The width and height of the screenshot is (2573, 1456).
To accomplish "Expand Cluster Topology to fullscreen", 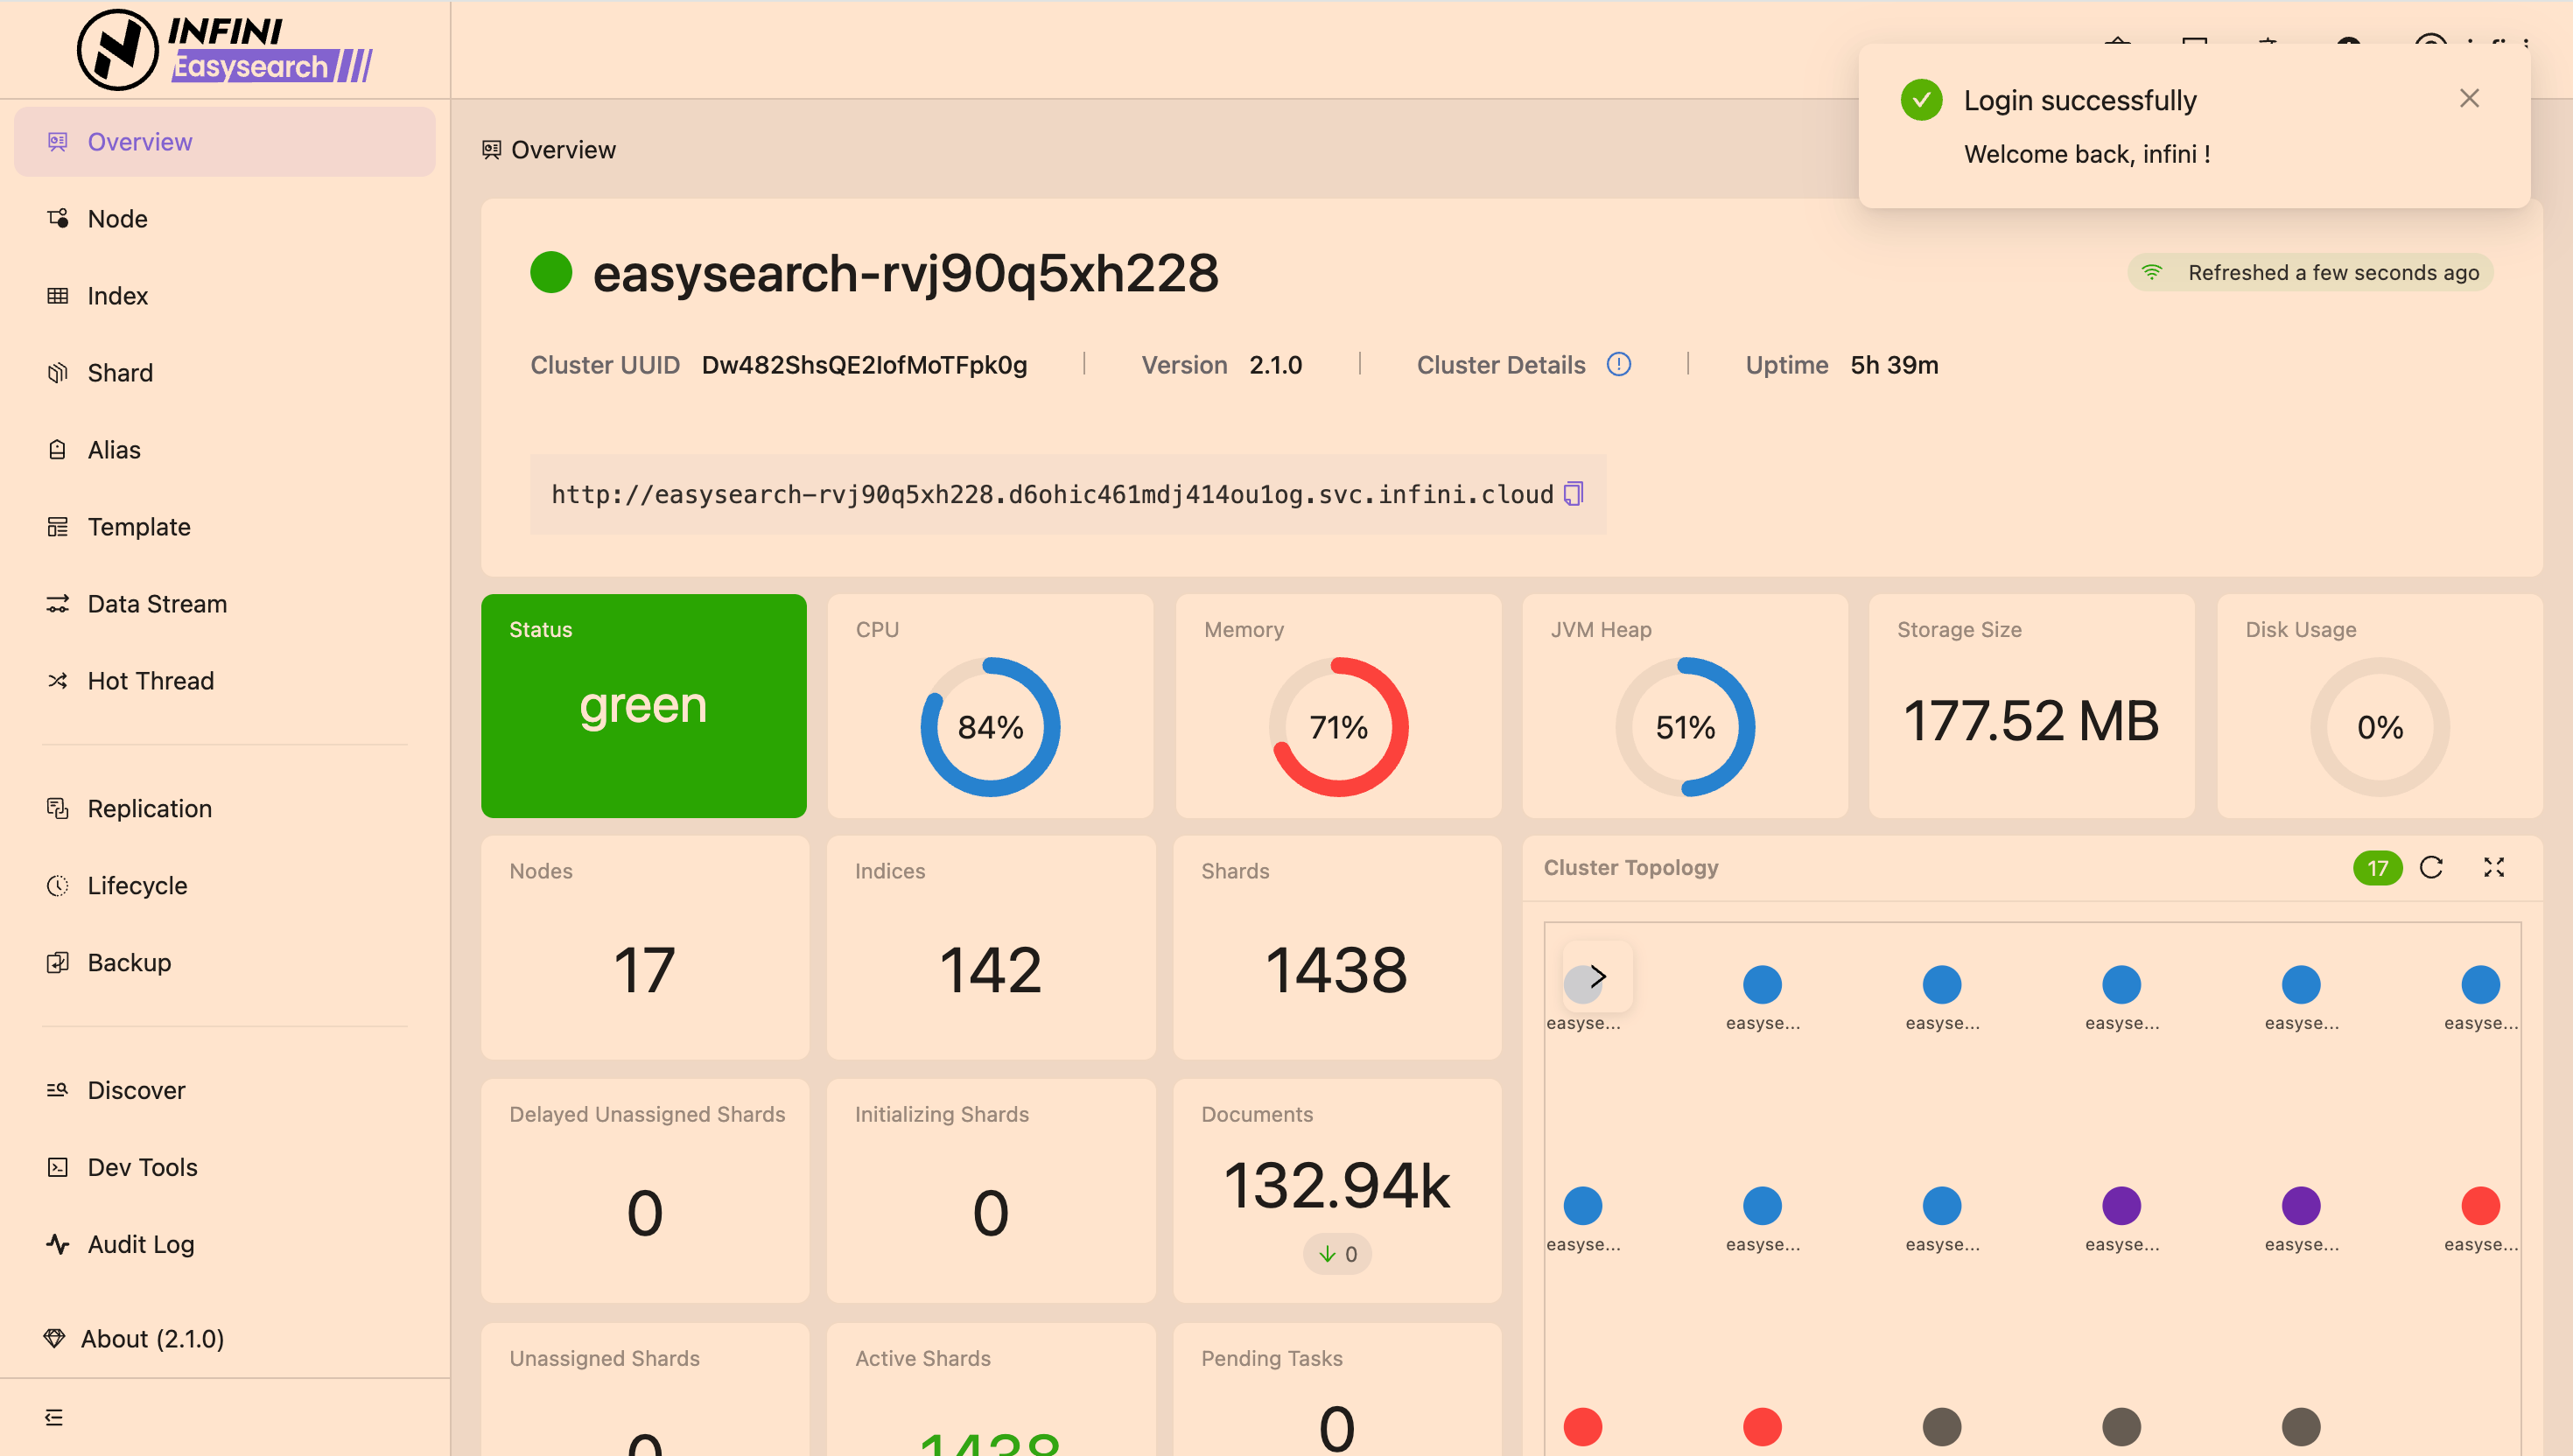I will [2494, 867].
